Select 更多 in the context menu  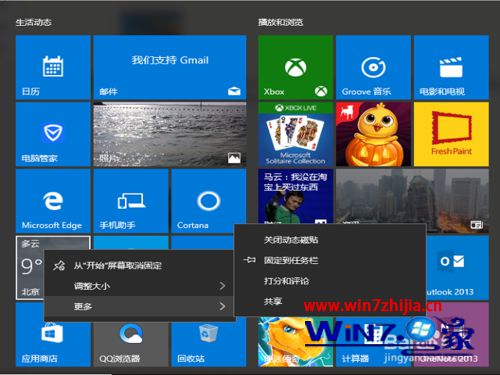(x=139, y=306)
